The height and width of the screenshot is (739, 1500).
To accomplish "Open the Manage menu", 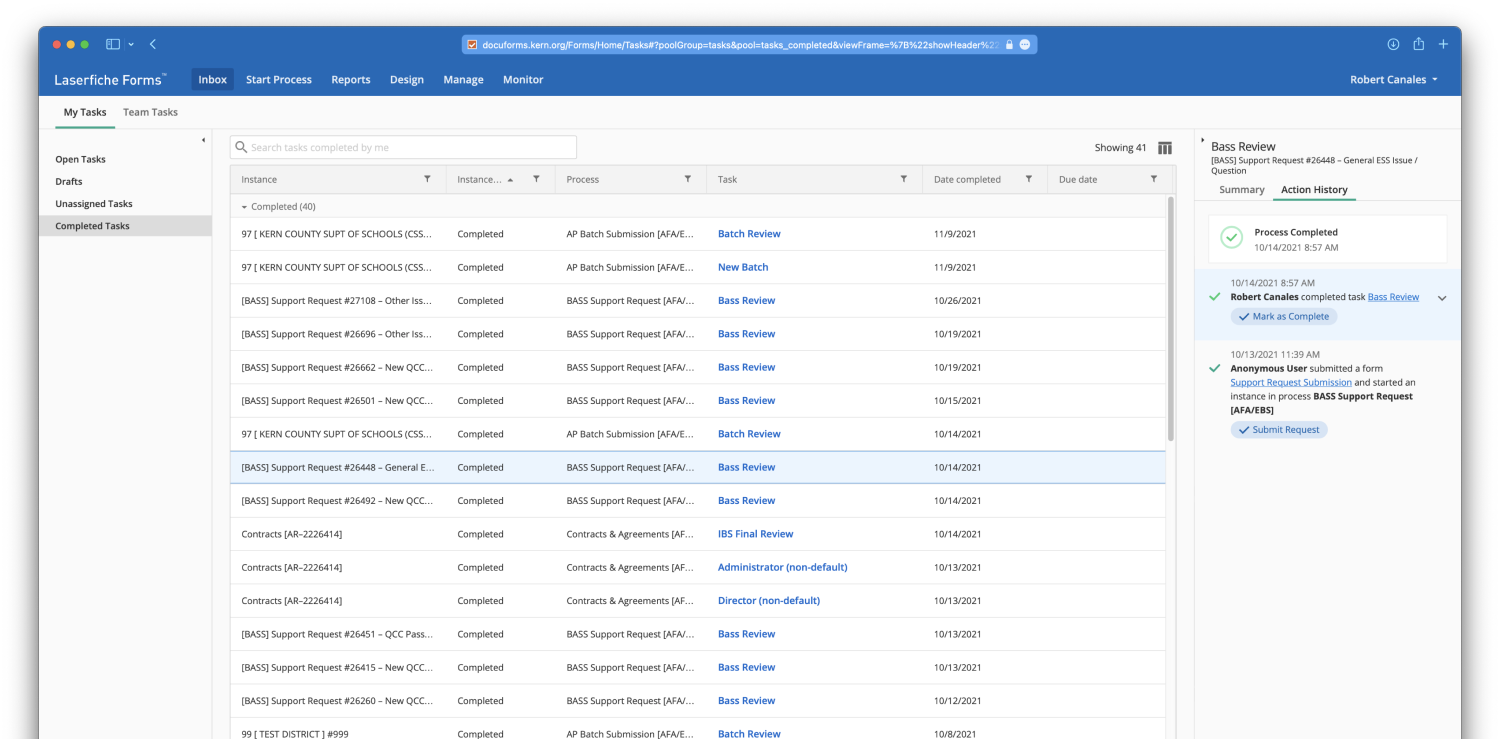I will point(464,80).
